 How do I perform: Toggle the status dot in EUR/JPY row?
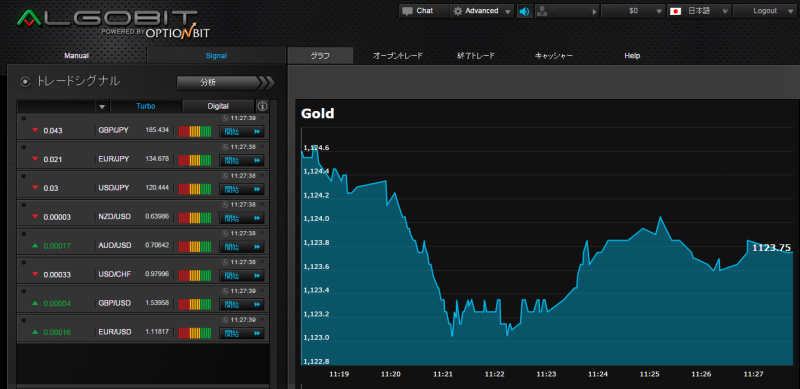coord(23,147)
